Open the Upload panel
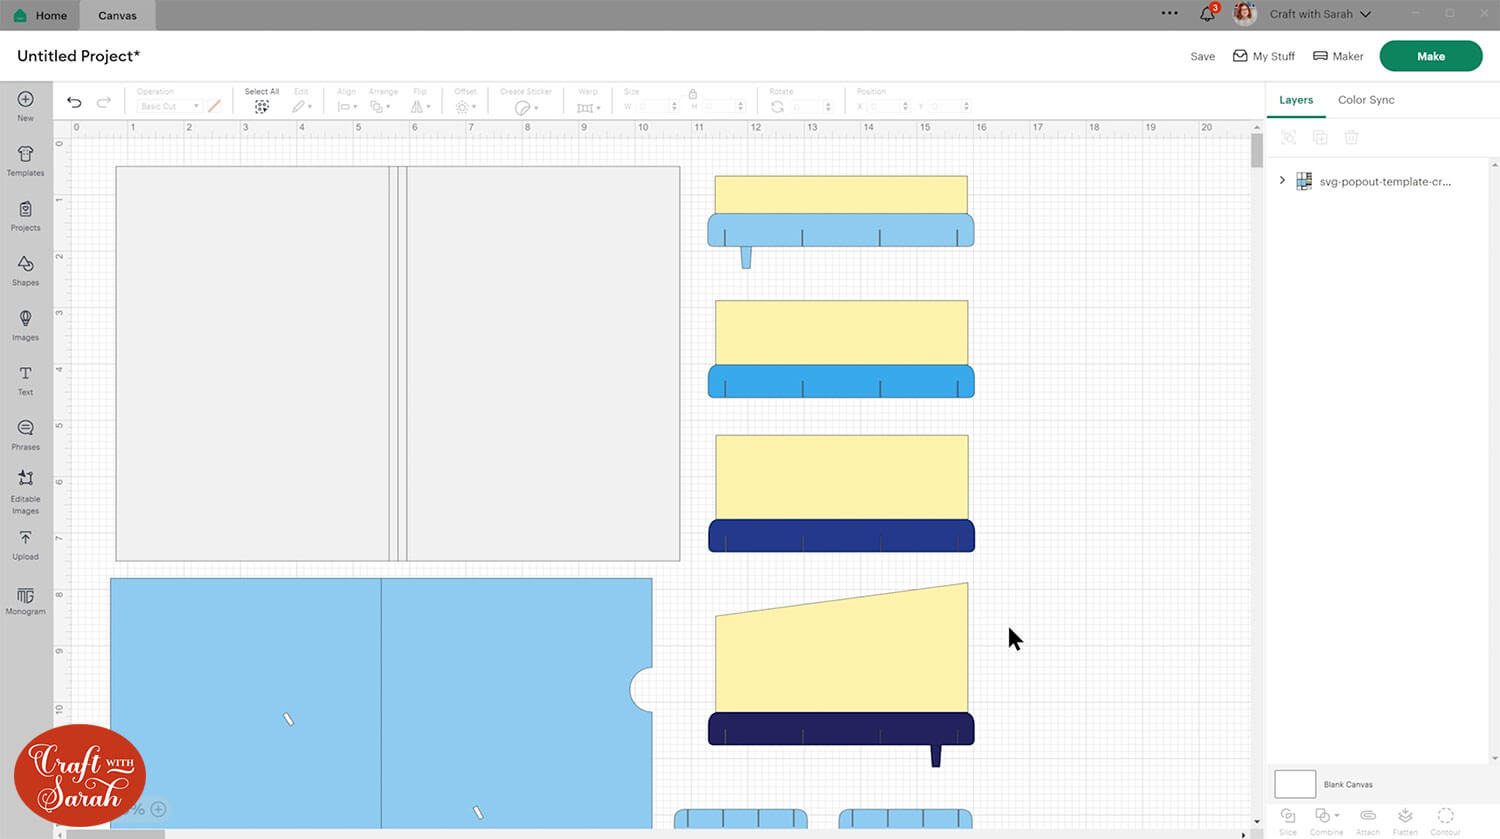1500x839 pixels. click(25, 545)
